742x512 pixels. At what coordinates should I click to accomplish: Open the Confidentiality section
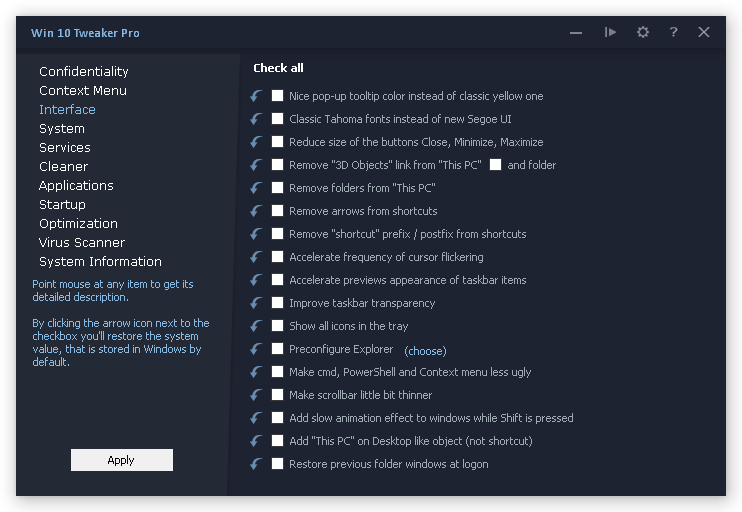[84, 72]
